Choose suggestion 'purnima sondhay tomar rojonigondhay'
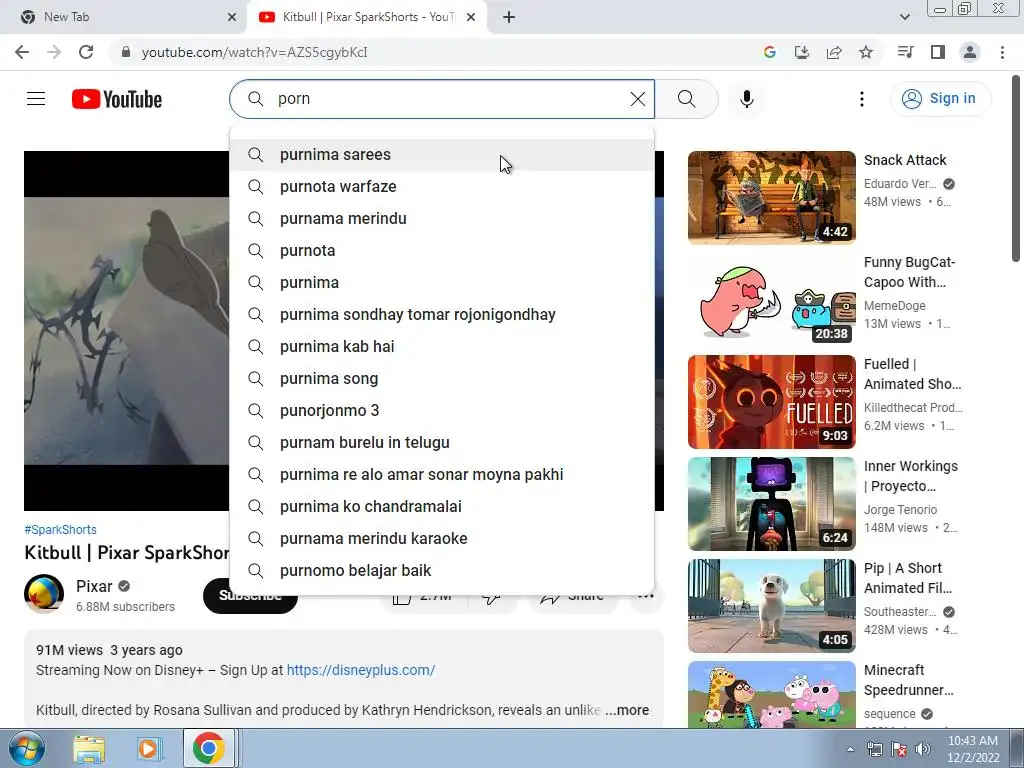This screenshot has height=768, width=1024. coord(441,315)
